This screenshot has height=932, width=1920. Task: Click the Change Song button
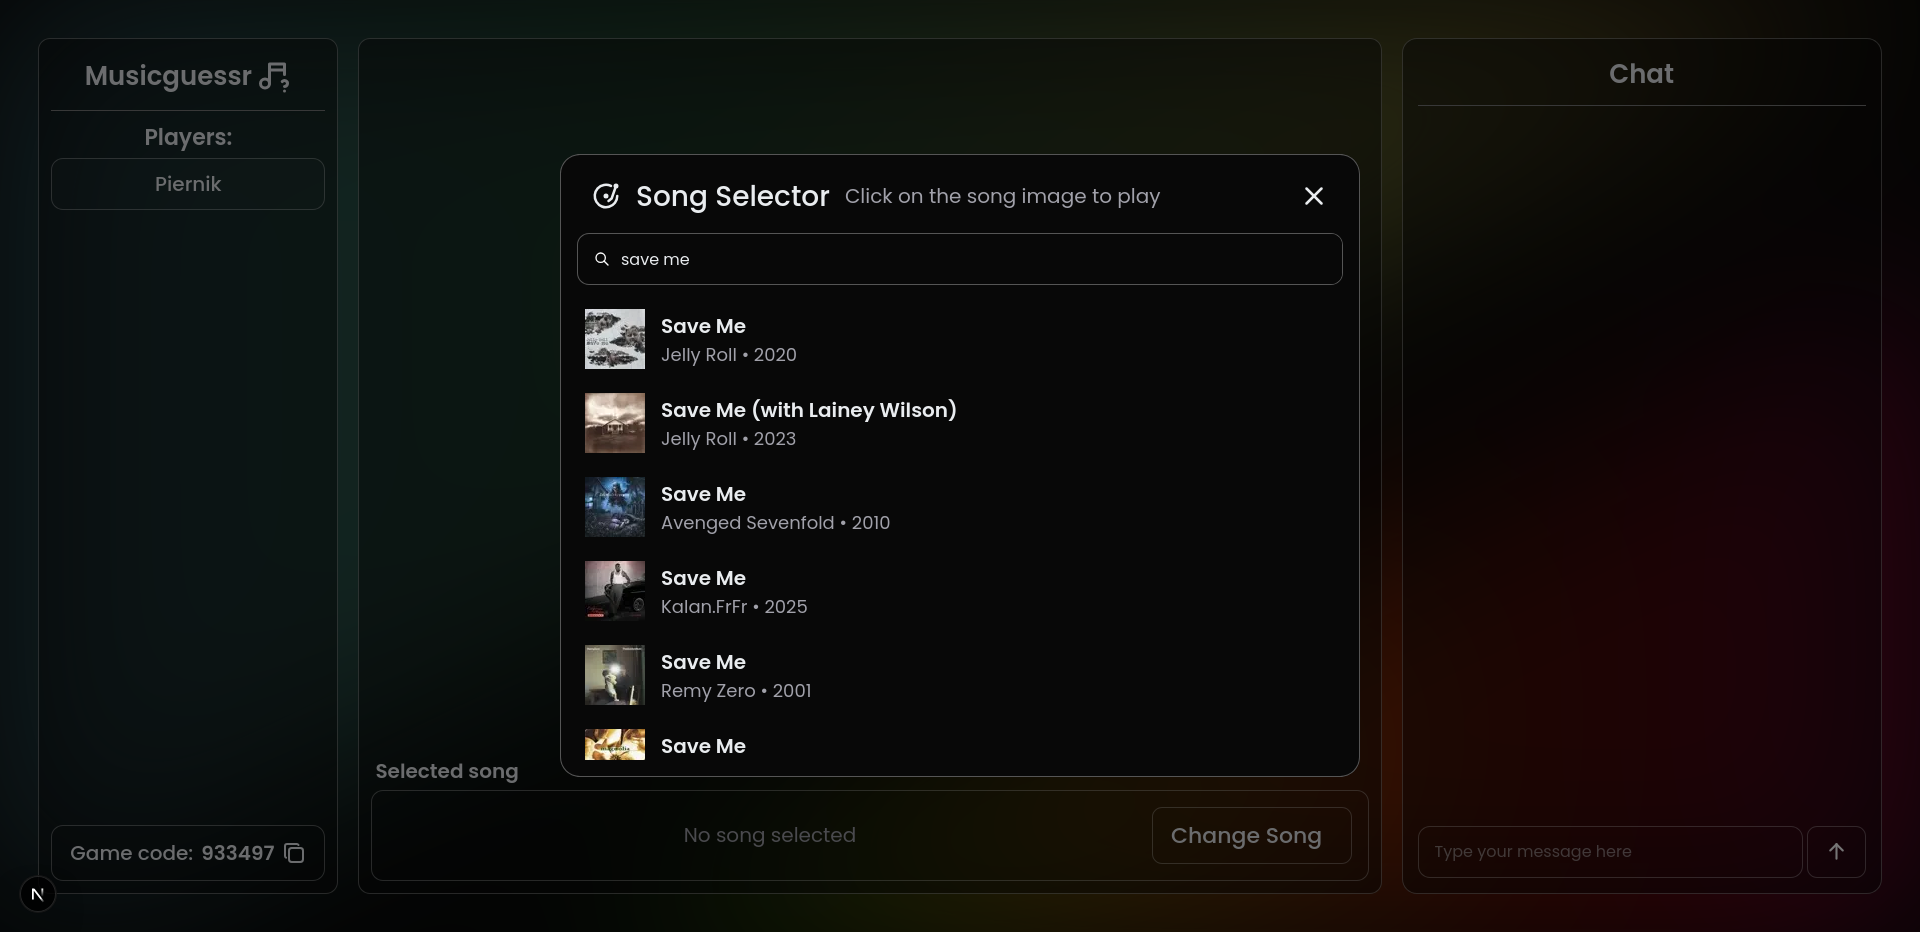[x=1252, y=836]
